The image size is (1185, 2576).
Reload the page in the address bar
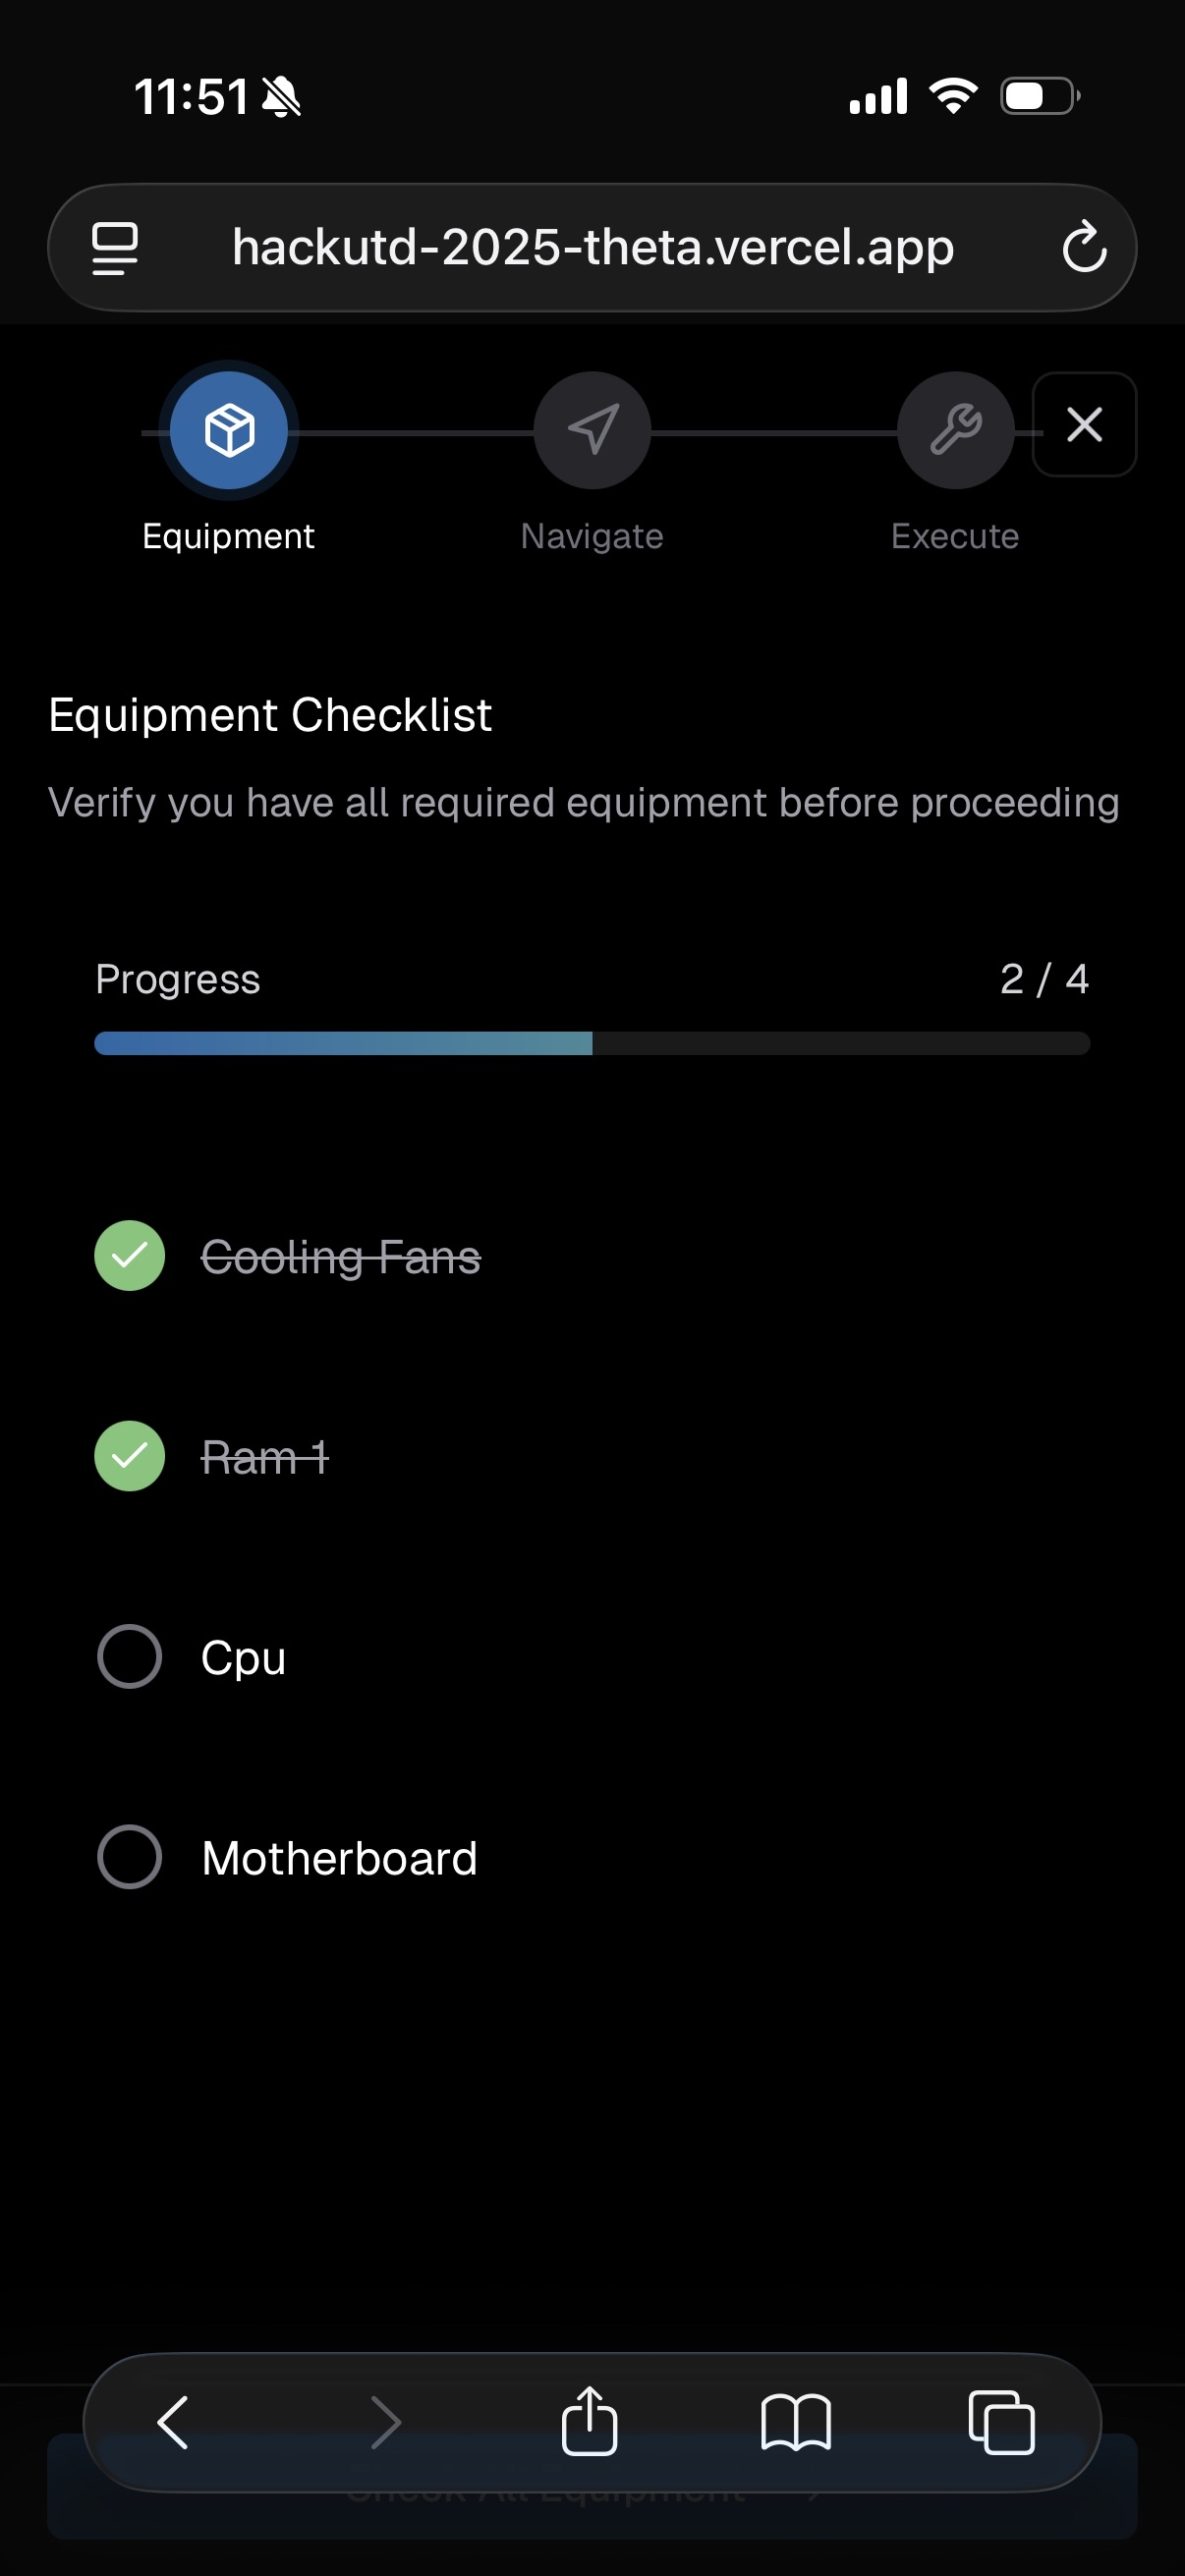(x=1084, y=247)
